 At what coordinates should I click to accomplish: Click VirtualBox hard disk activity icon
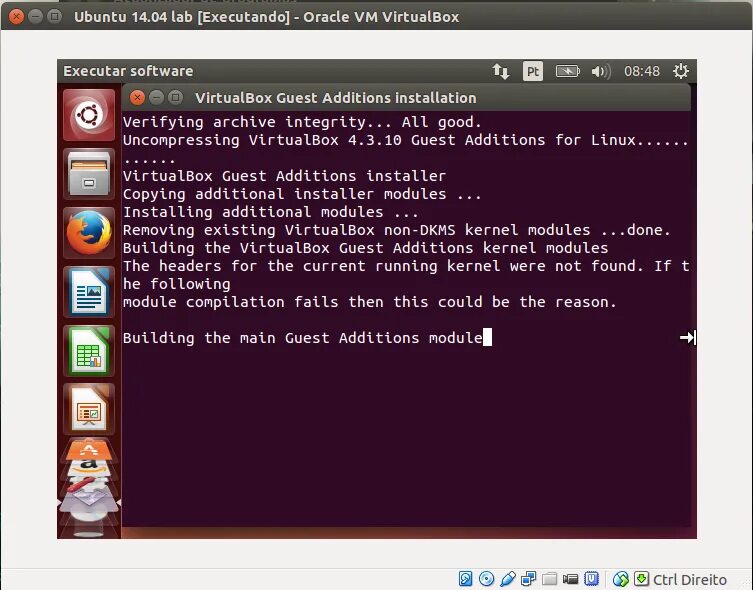(465, 578)
